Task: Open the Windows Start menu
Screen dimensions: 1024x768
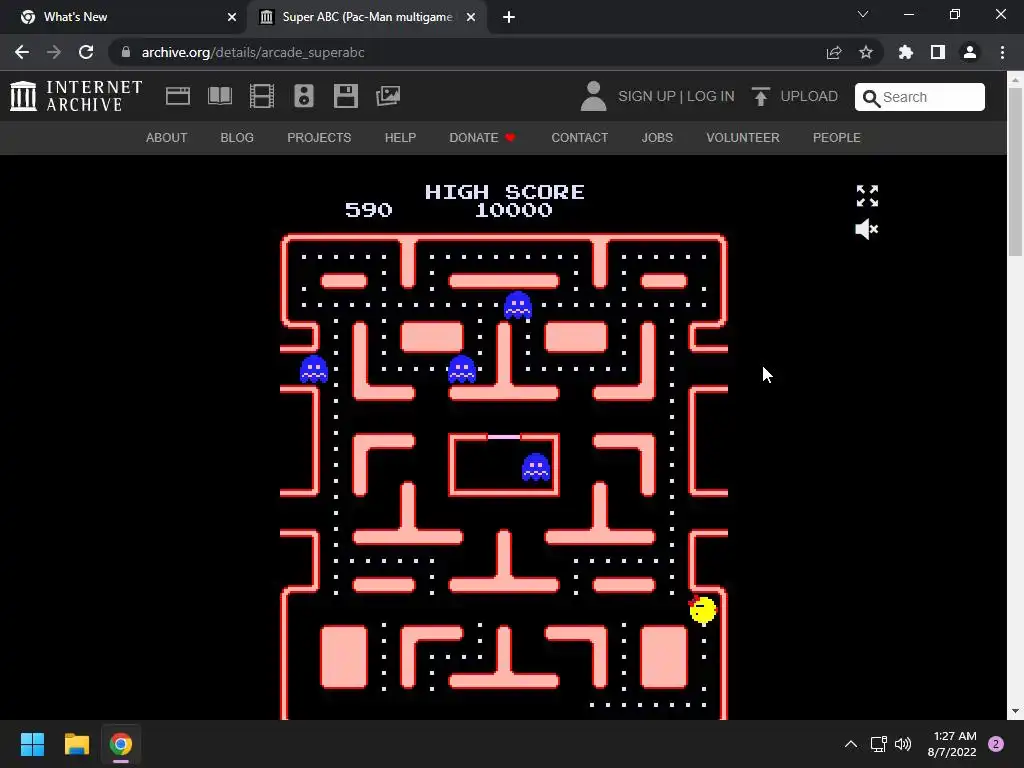Action: click(x=32, y=744)
